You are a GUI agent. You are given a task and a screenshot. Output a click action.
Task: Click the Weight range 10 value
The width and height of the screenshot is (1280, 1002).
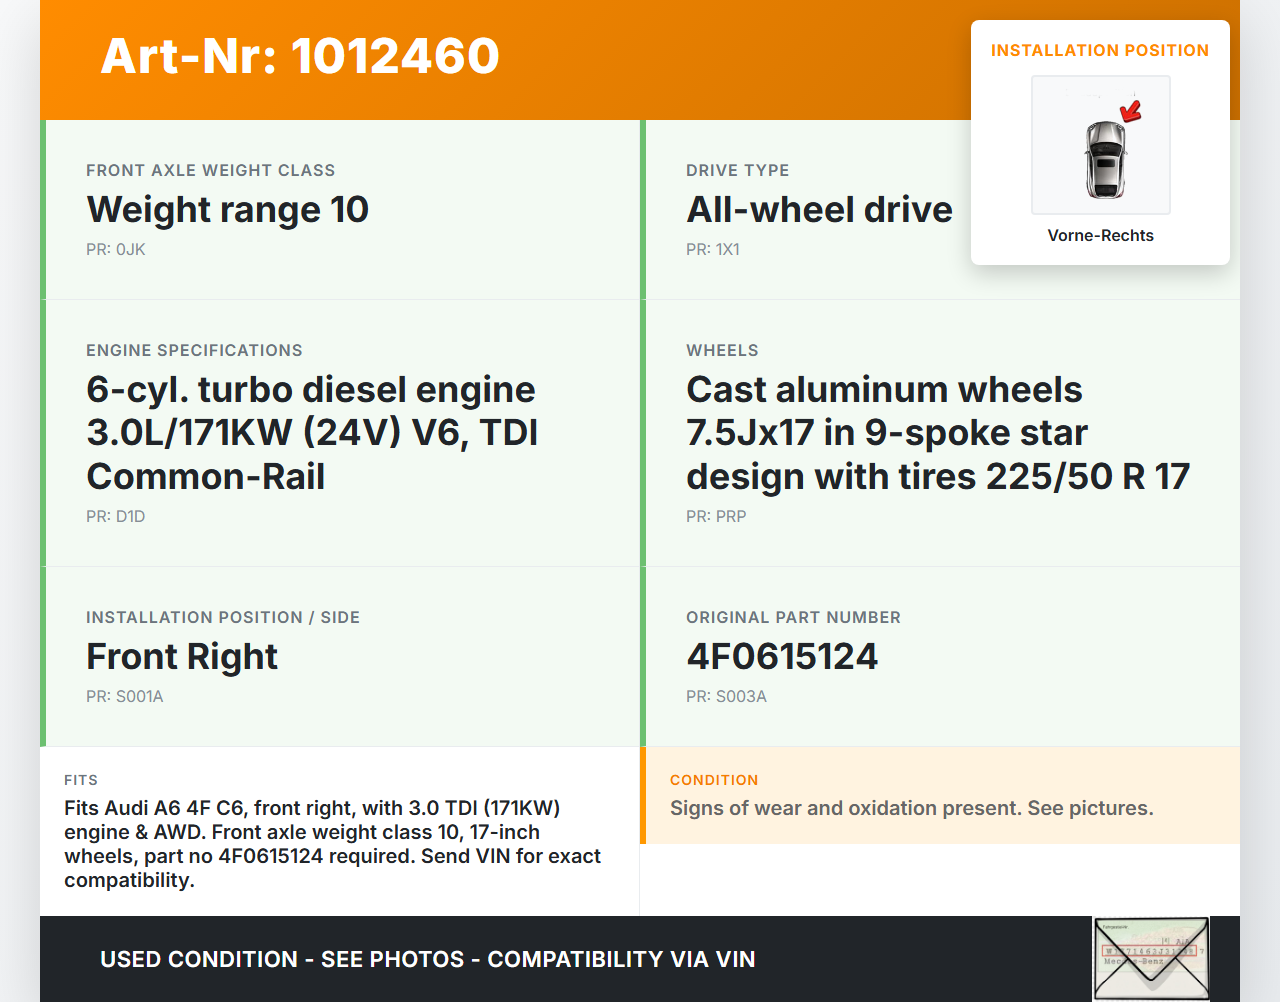(228, 210)
